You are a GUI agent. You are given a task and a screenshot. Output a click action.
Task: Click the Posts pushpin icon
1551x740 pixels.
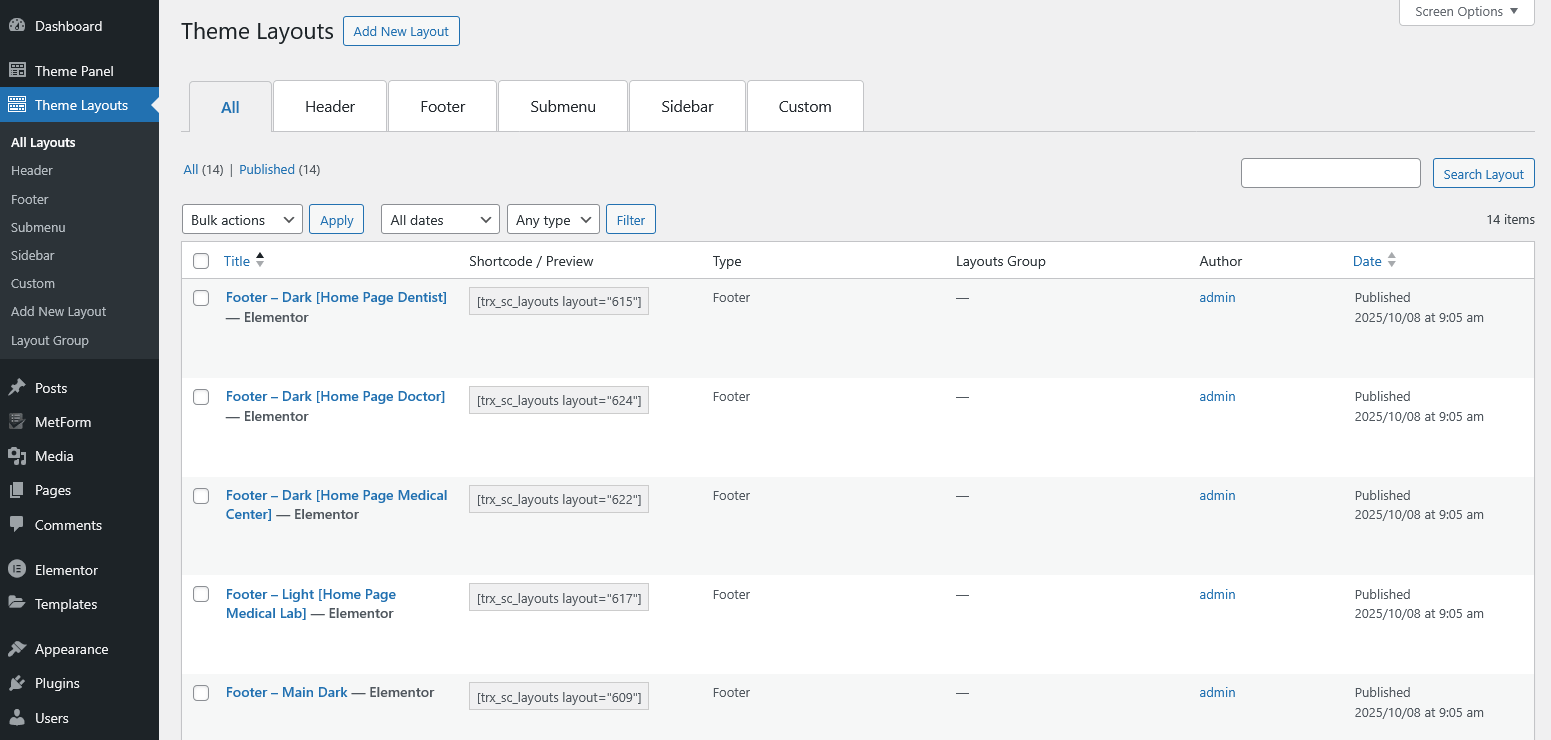[17, 388]
